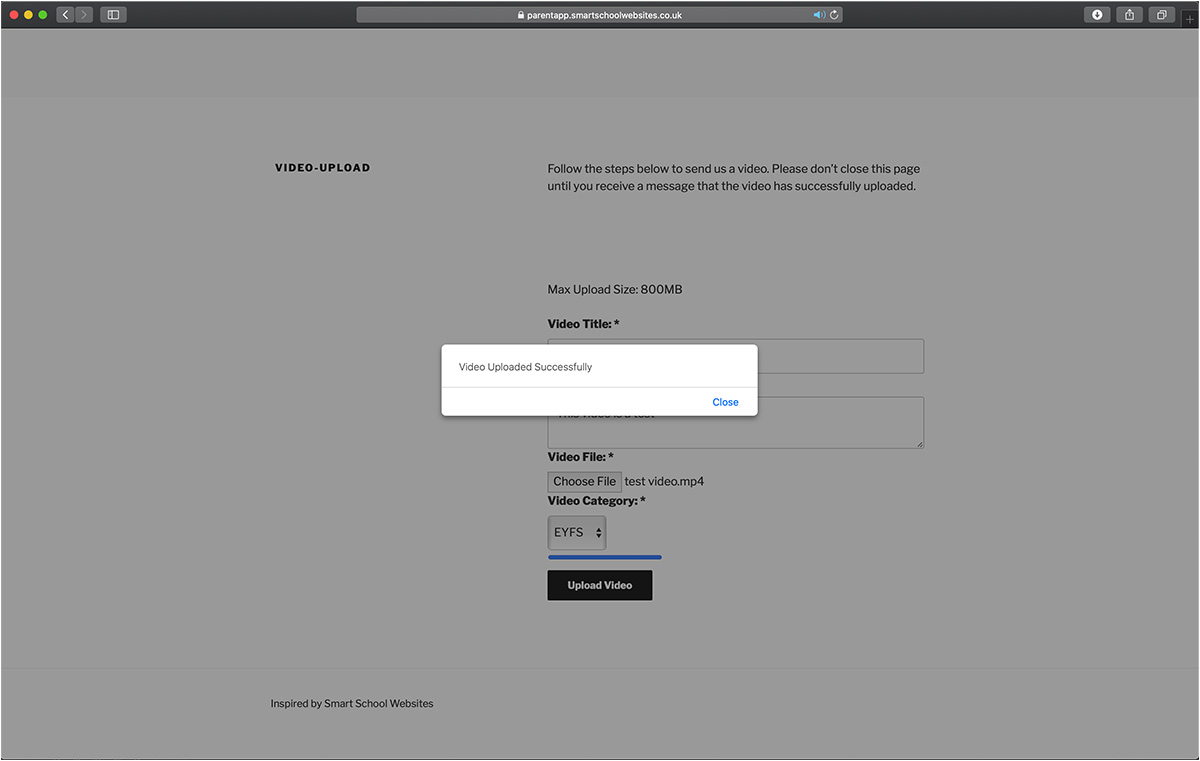Show the tab overview
1200x761 pixels.
pos(1162,15)
